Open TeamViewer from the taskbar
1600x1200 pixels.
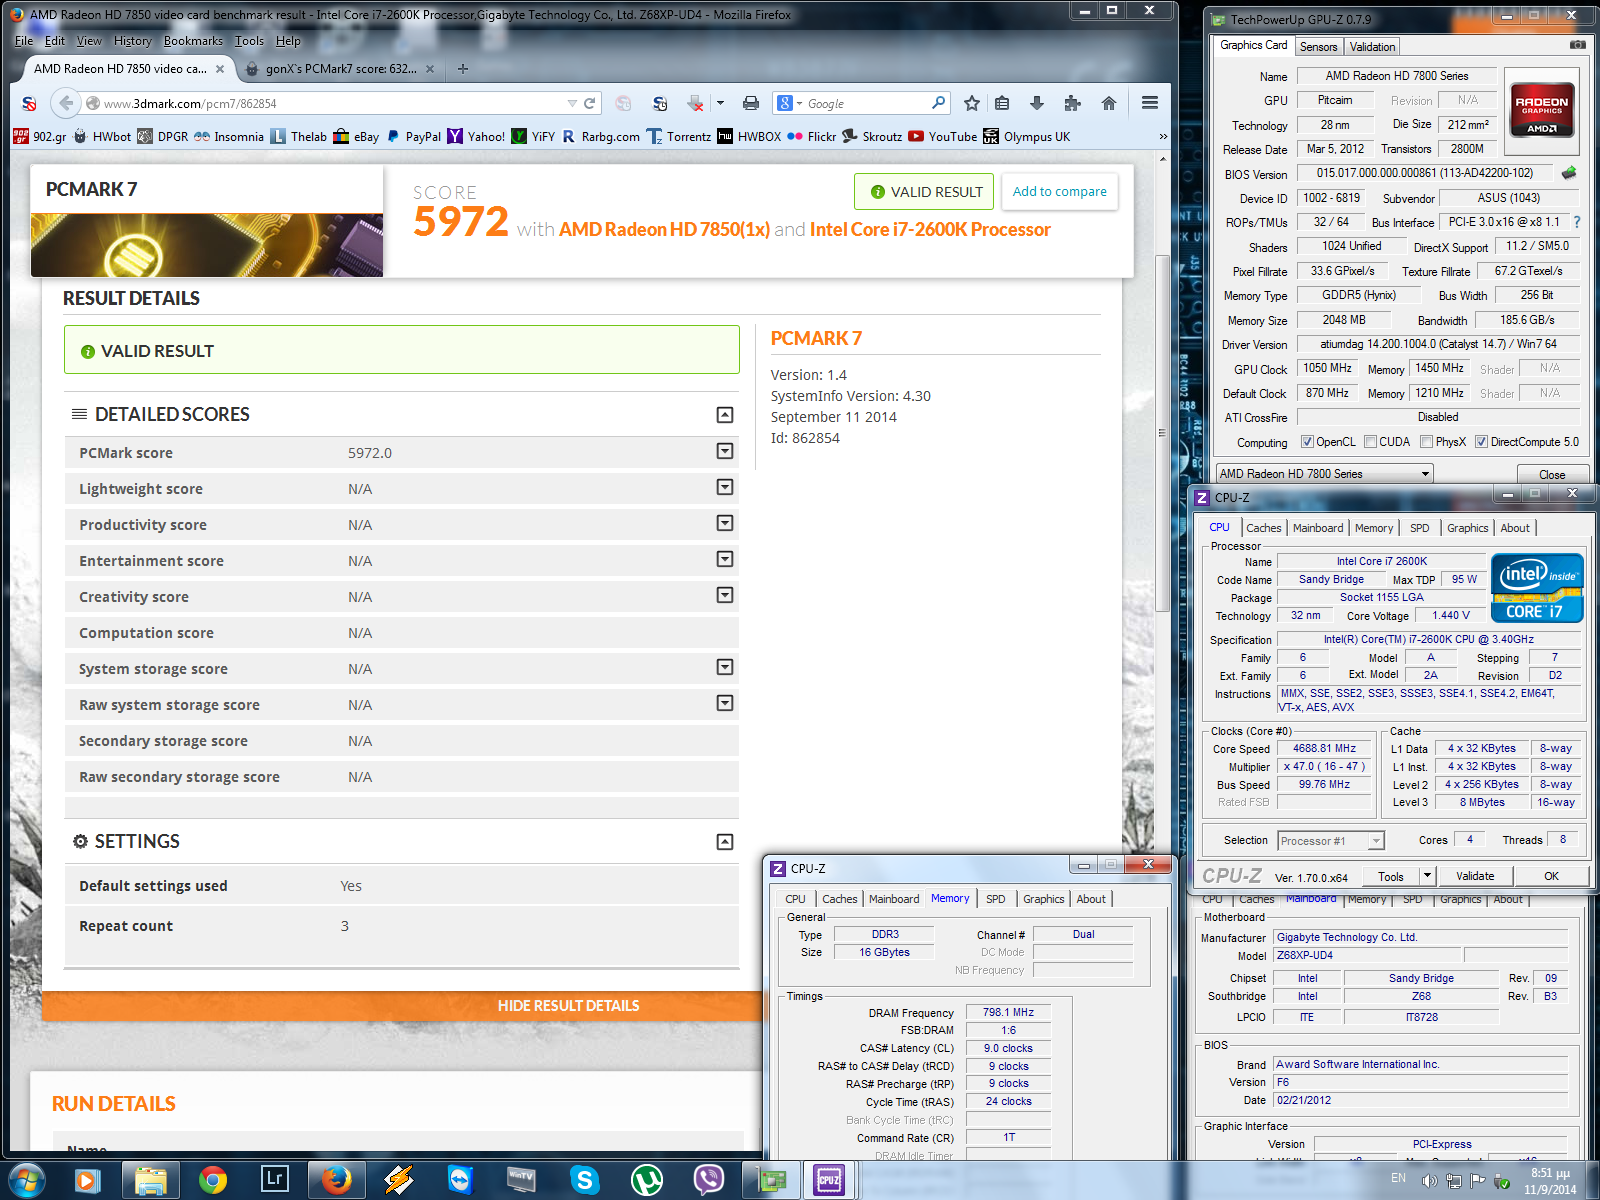[460, 1180]
